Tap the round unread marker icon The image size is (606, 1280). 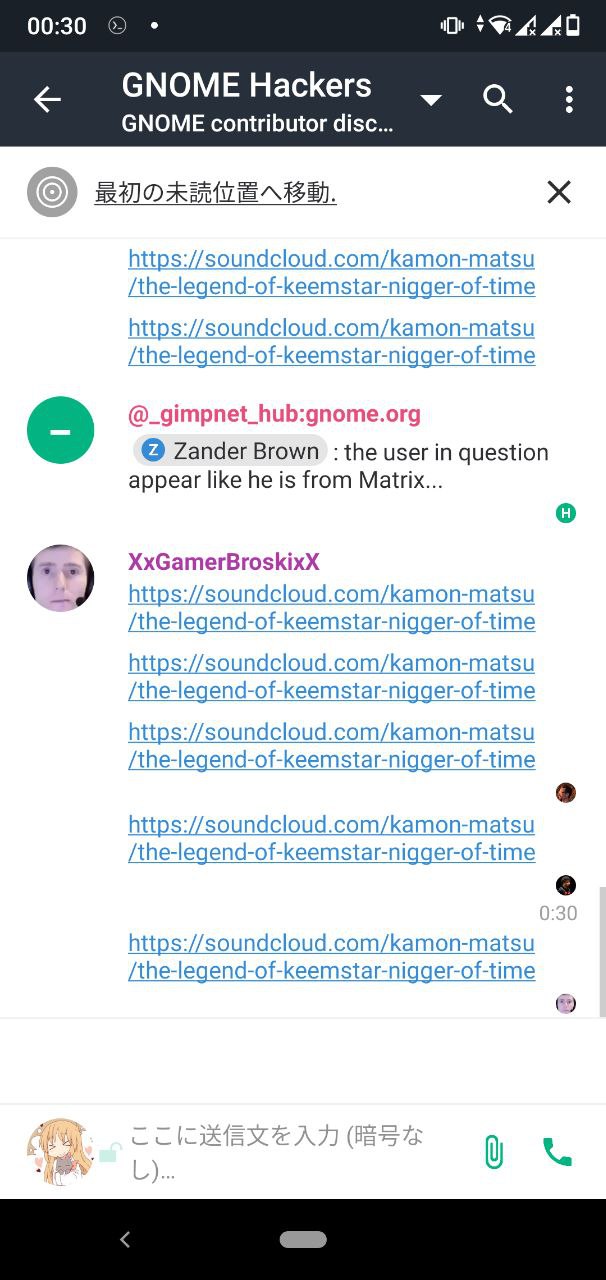coord(52,192)
